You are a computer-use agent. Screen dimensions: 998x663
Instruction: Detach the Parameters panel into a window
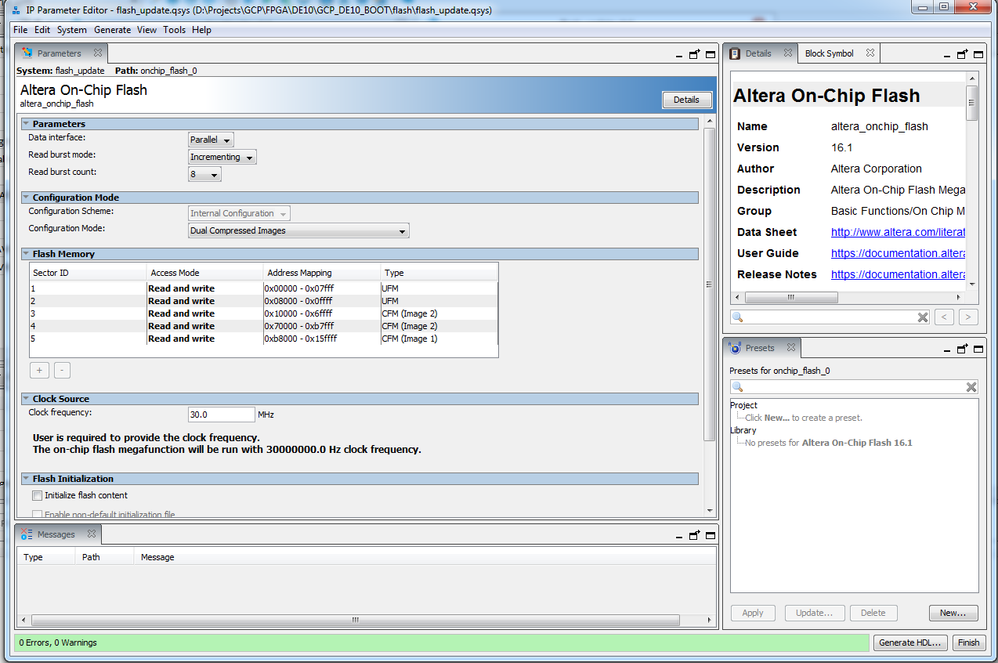pos(694,55)
